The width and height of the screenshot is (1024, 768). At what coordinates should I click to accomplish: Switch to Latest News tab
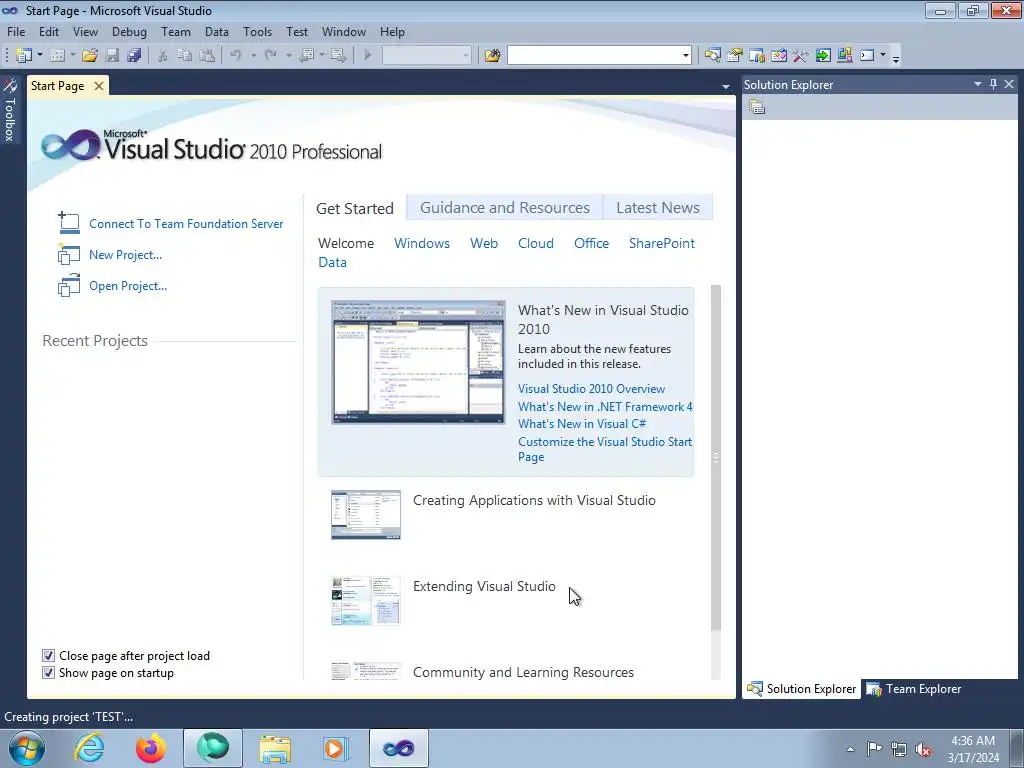[x=658, y=208]
